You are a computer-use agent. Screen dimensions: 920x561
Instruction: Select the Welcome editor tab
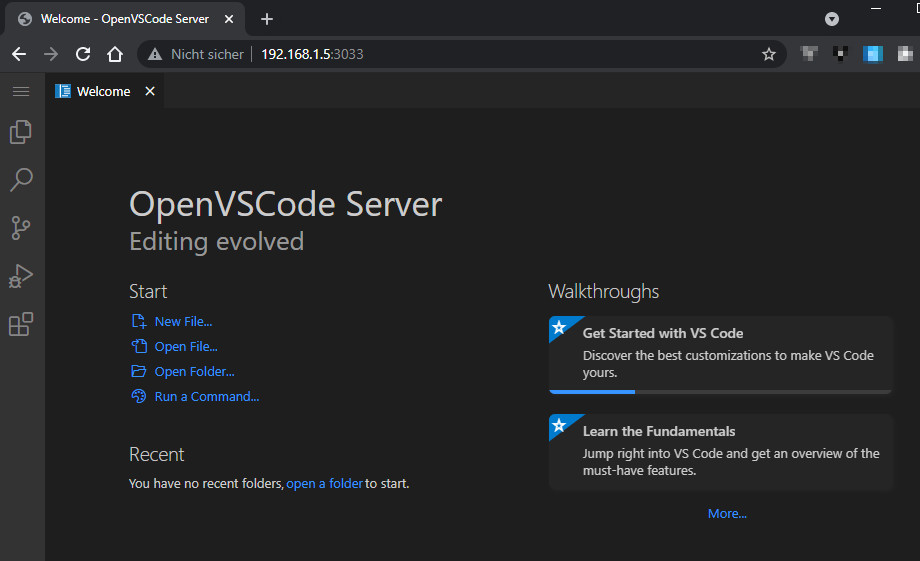tap(103, 91)
